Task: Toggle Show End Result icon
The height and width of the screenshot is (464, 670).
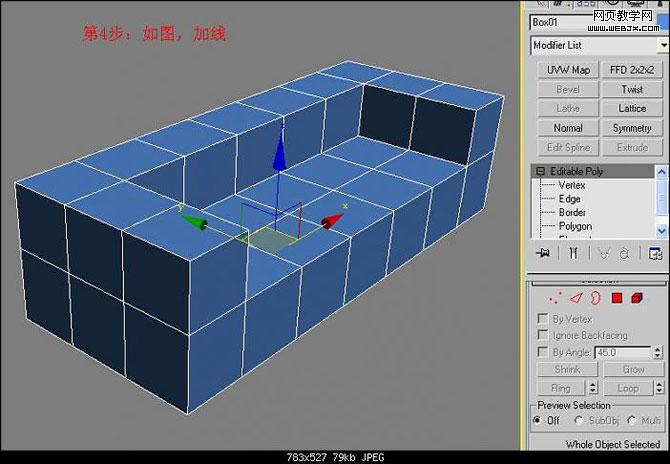Action: pyautogui.click(x=573, y=253)
